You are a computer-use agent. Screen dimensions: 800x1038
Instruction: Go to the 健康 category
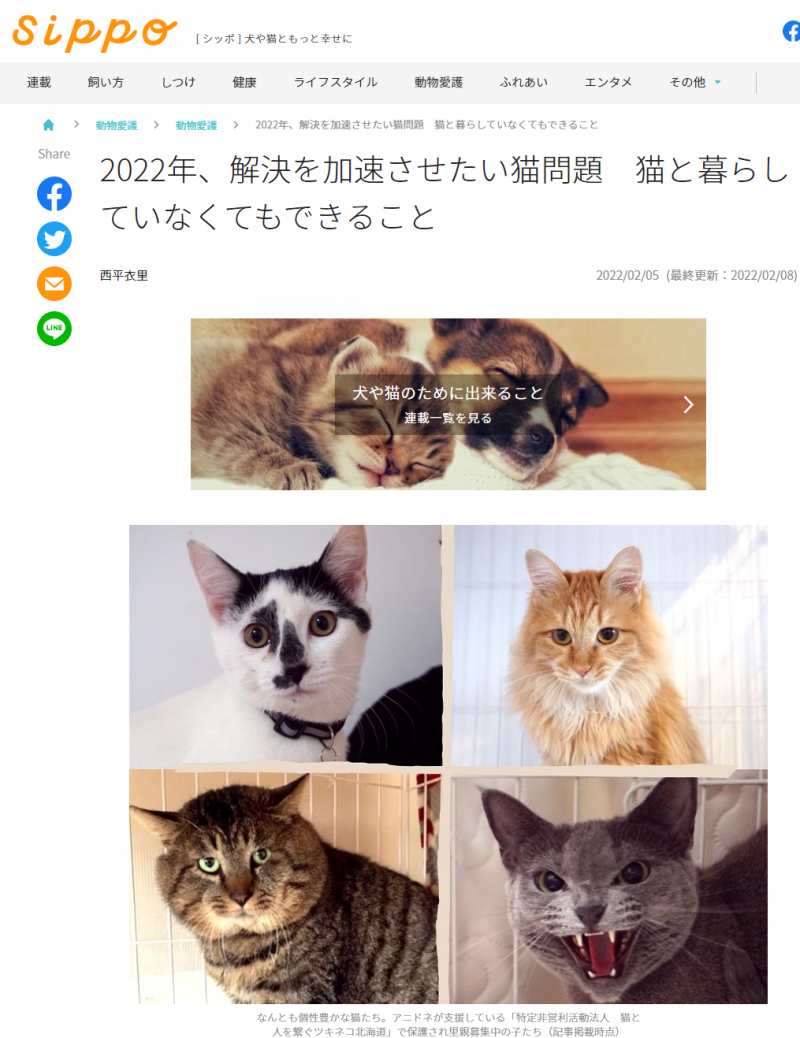click(x=244, y=82)
